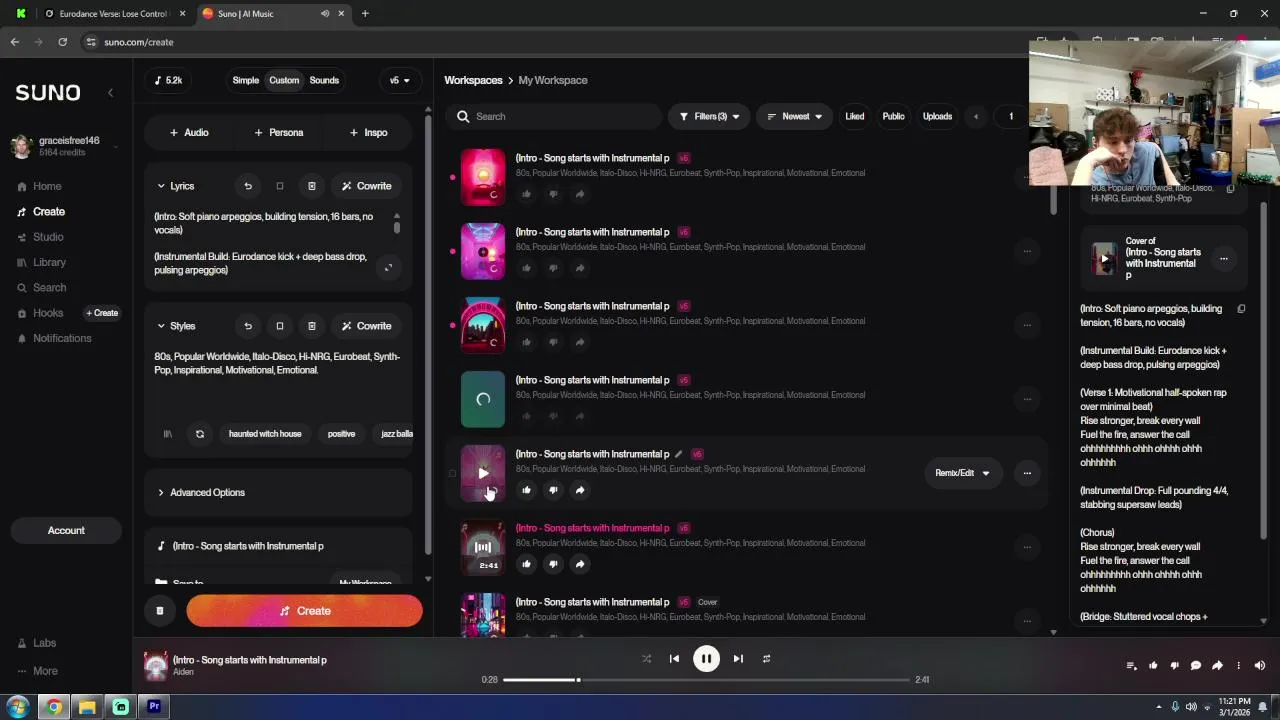The image size is (1280, 720).
Task: Edit title of fifth song via pencil
Action: click(x=678, y=454)
